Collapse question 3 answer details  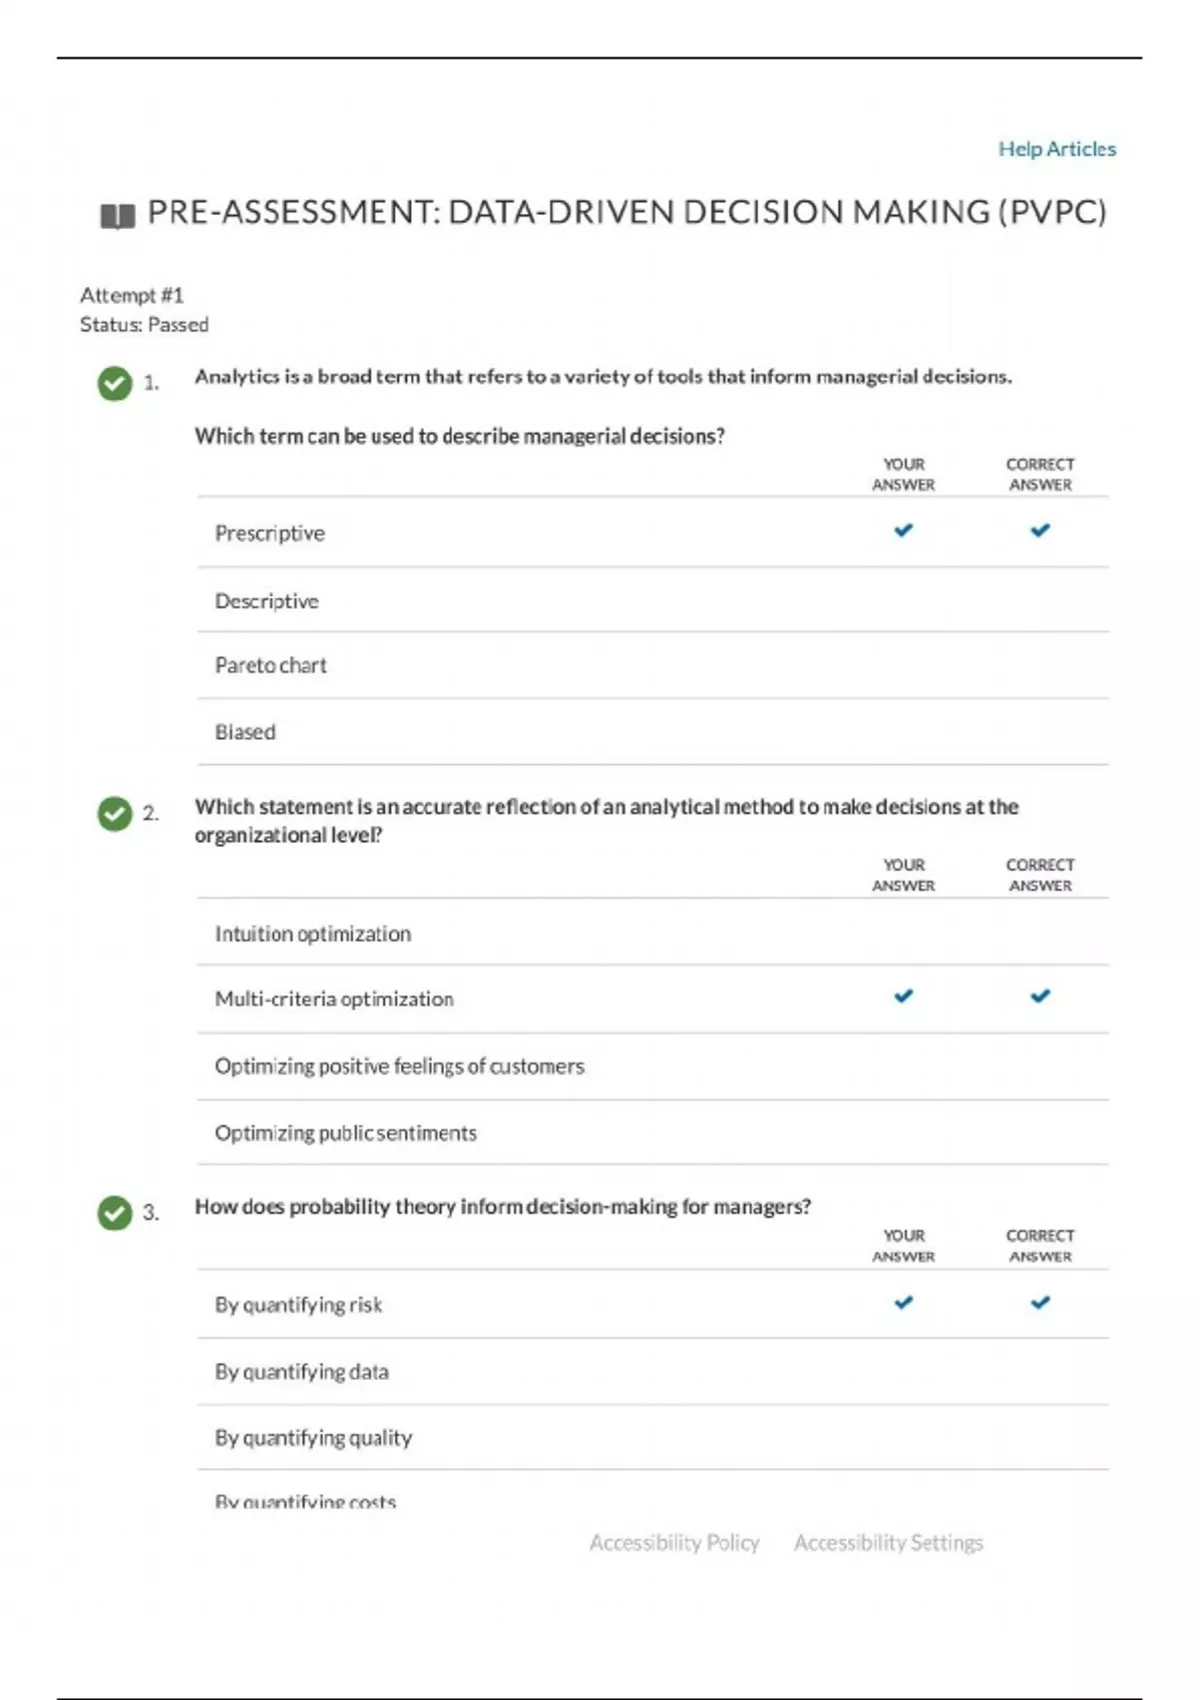pyautogui.click(x=504, y=1206)
